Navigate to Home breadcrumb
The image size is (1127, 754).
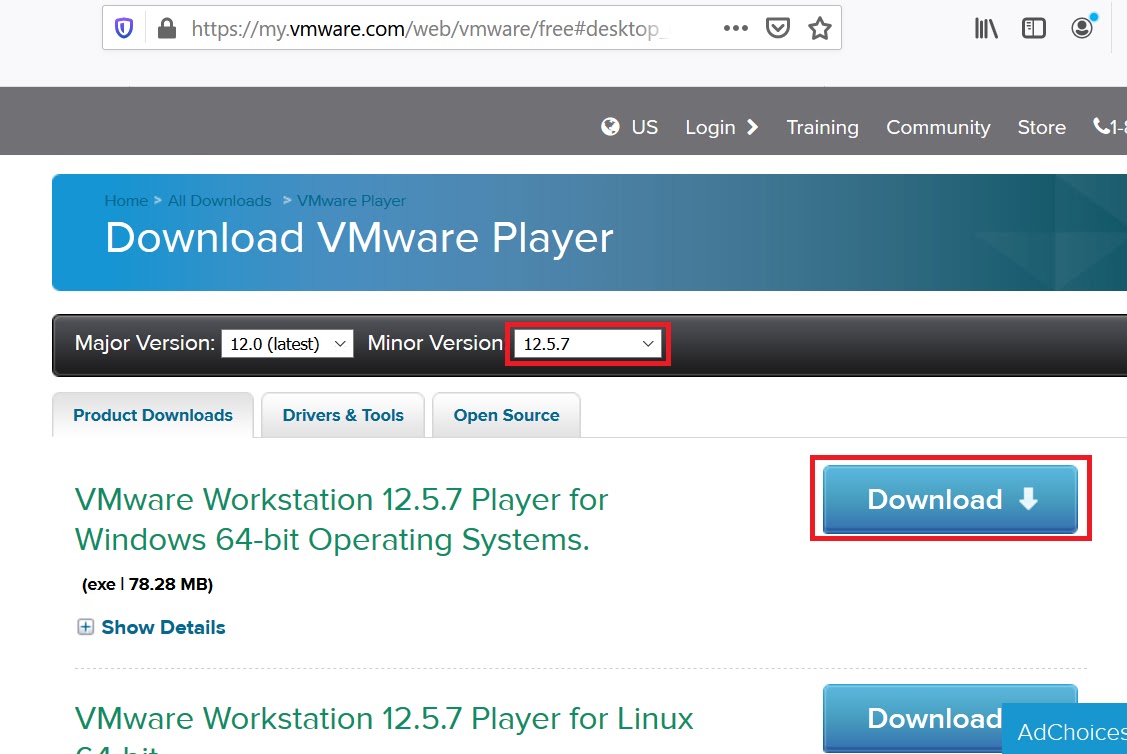click(x=126, y=201)
